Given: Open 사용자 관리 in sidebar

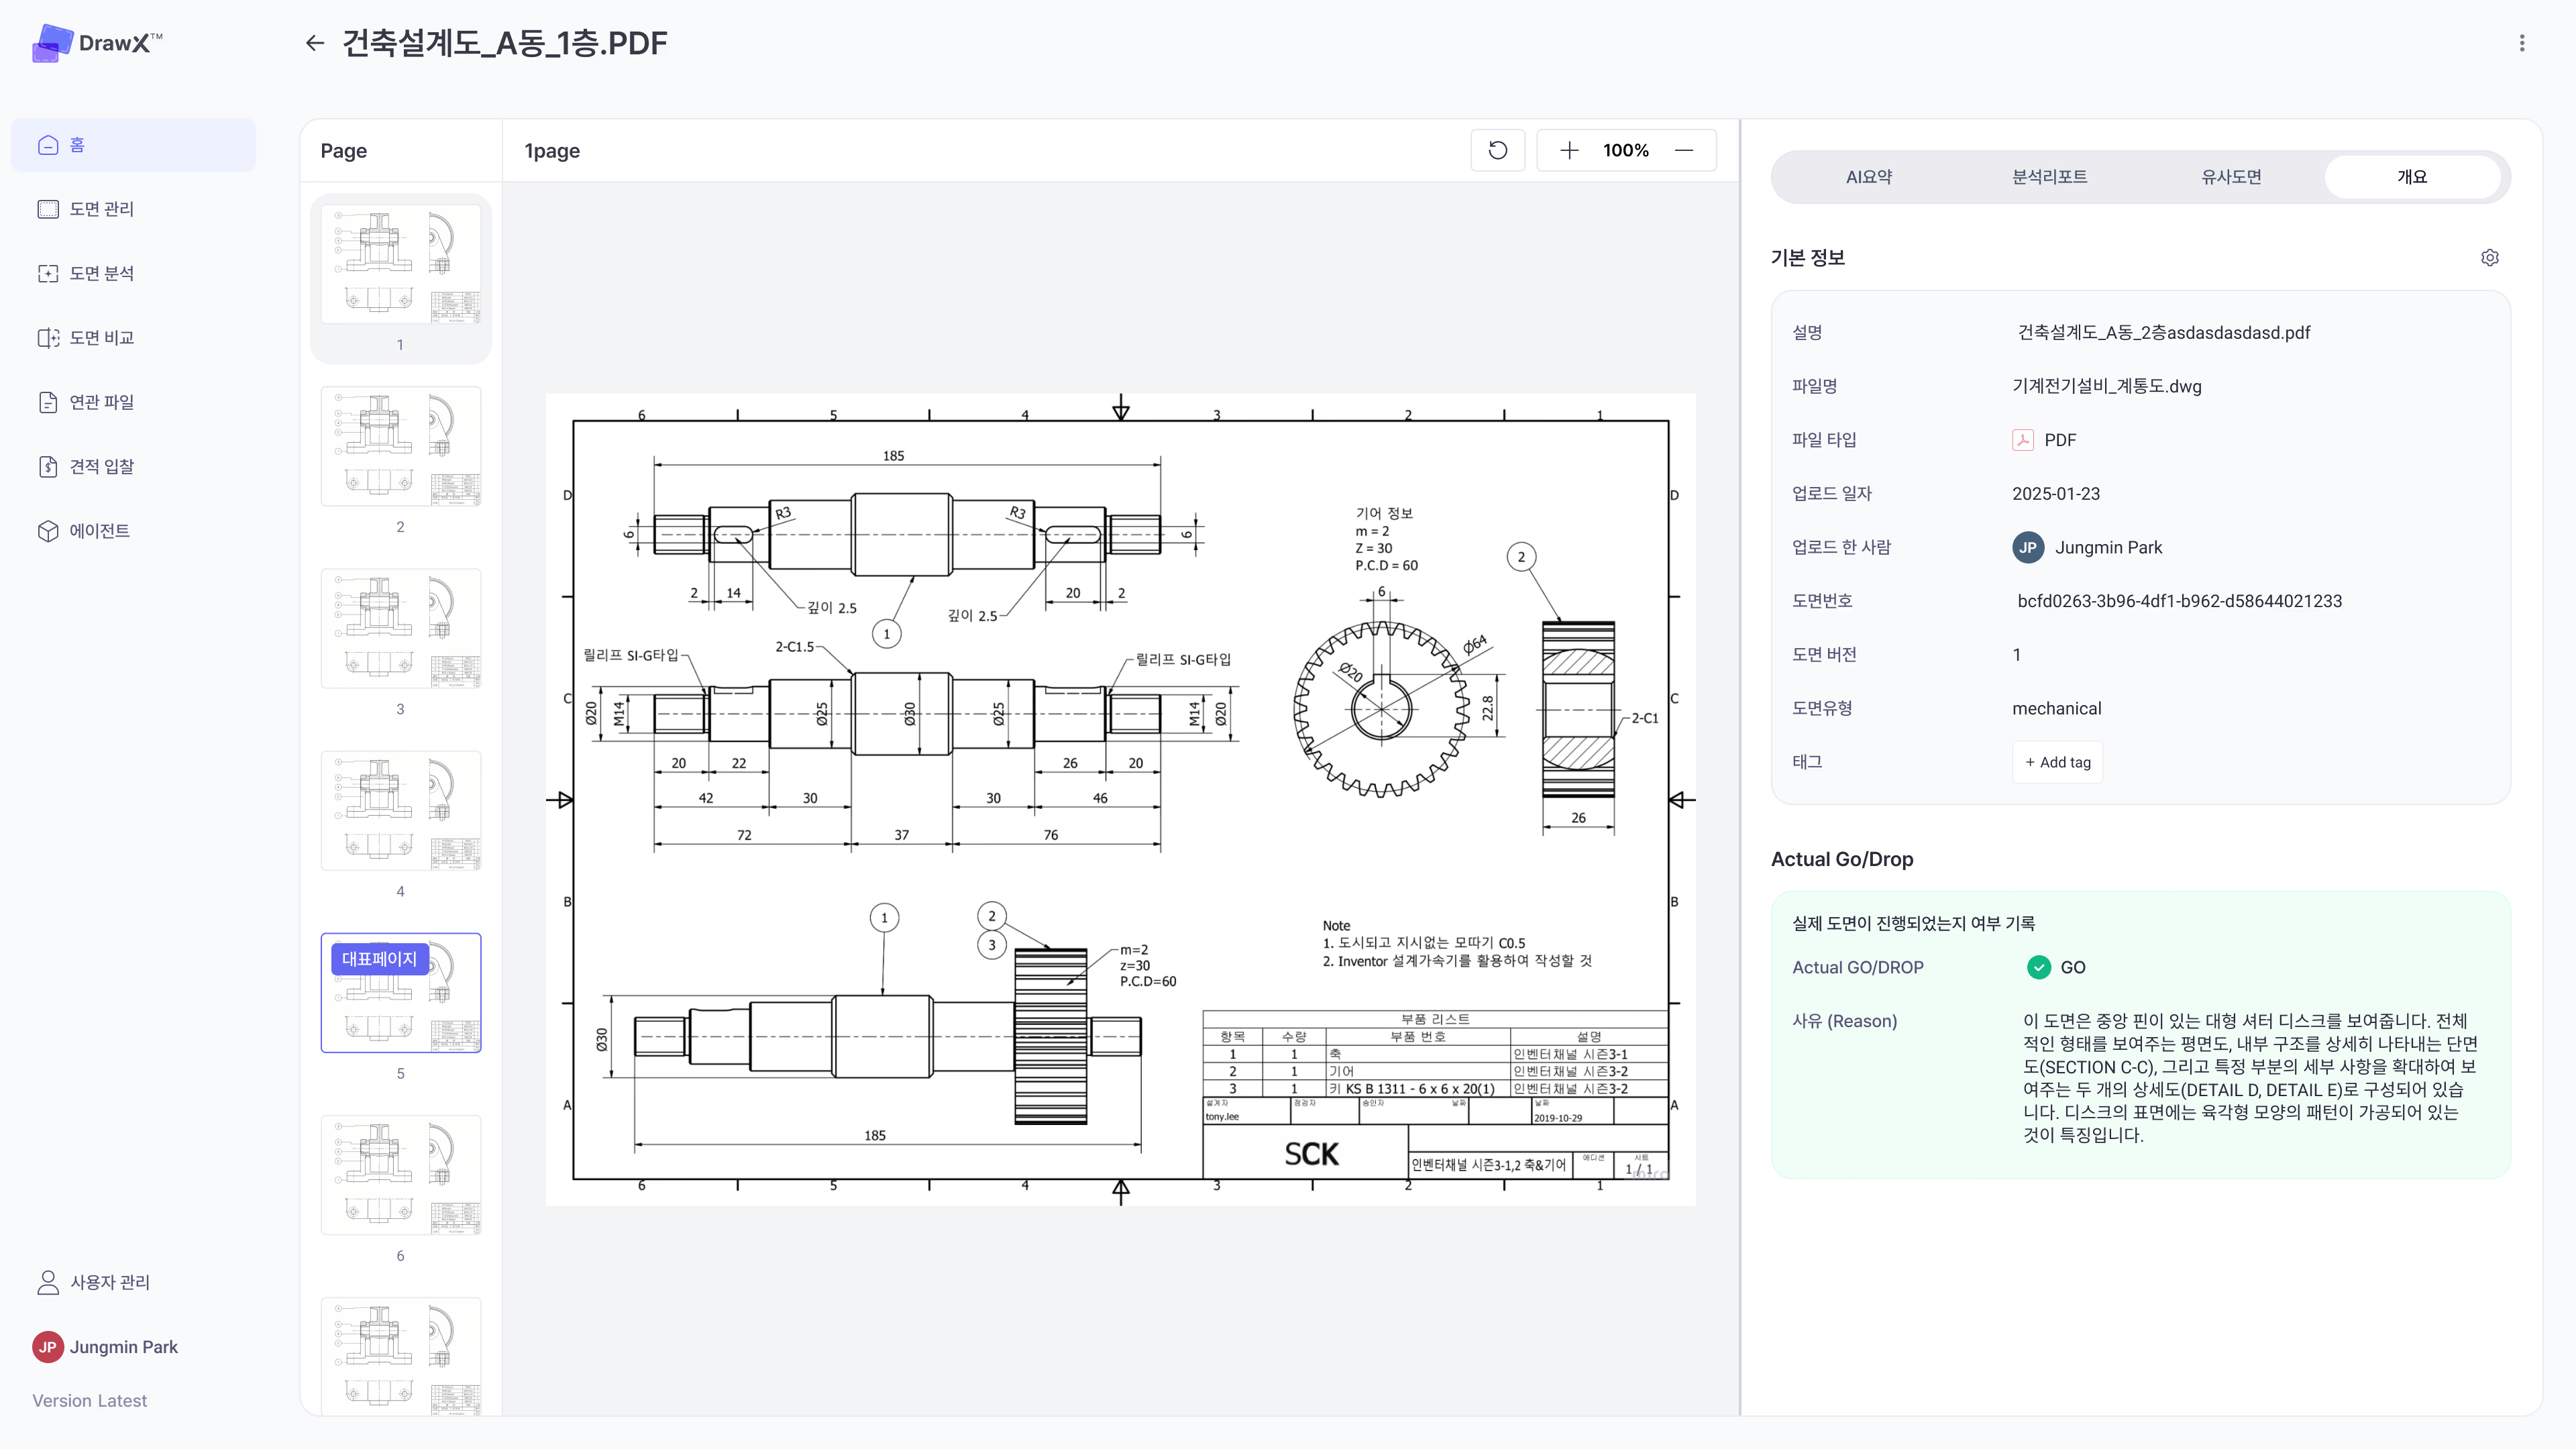Looking at the screenshot, I should click(109, 1282).
